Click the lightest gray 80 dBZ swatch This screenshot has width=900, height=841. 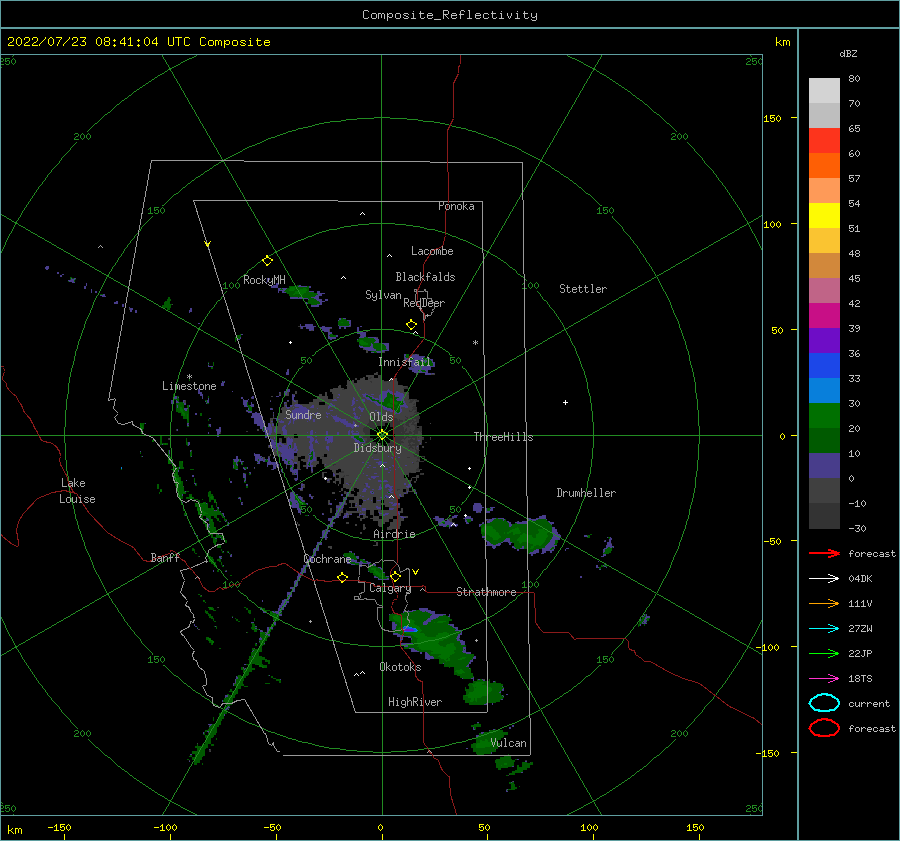(824, 91)
